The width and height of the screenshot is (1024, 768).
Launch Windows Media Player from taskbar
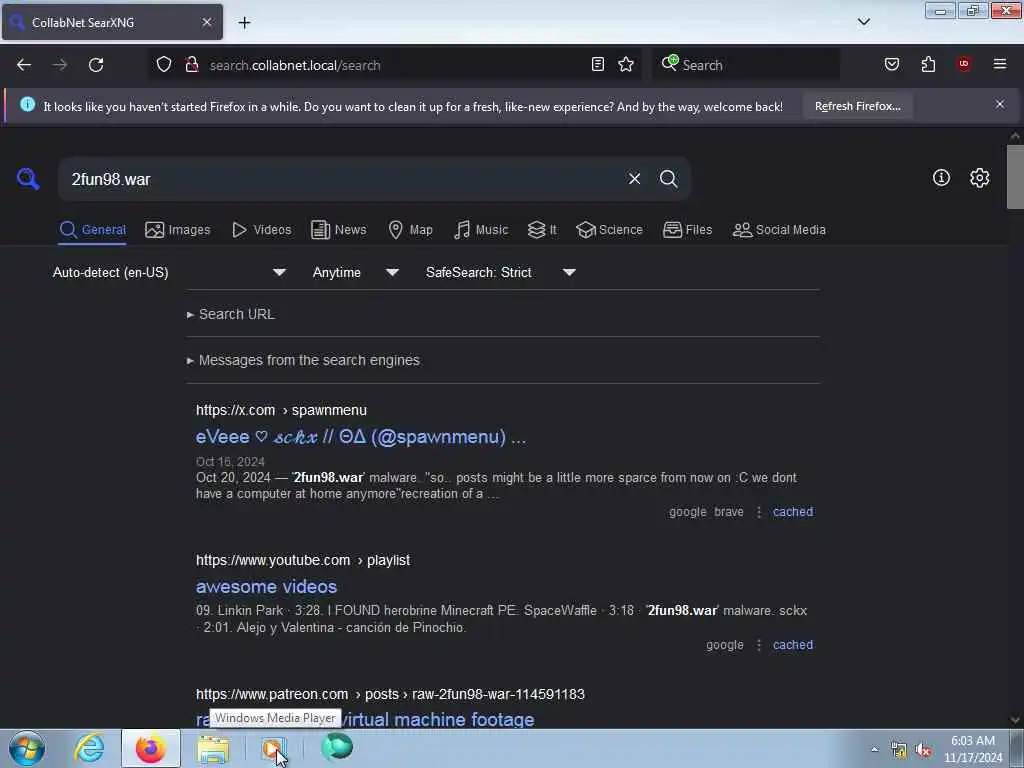(274, 748)
